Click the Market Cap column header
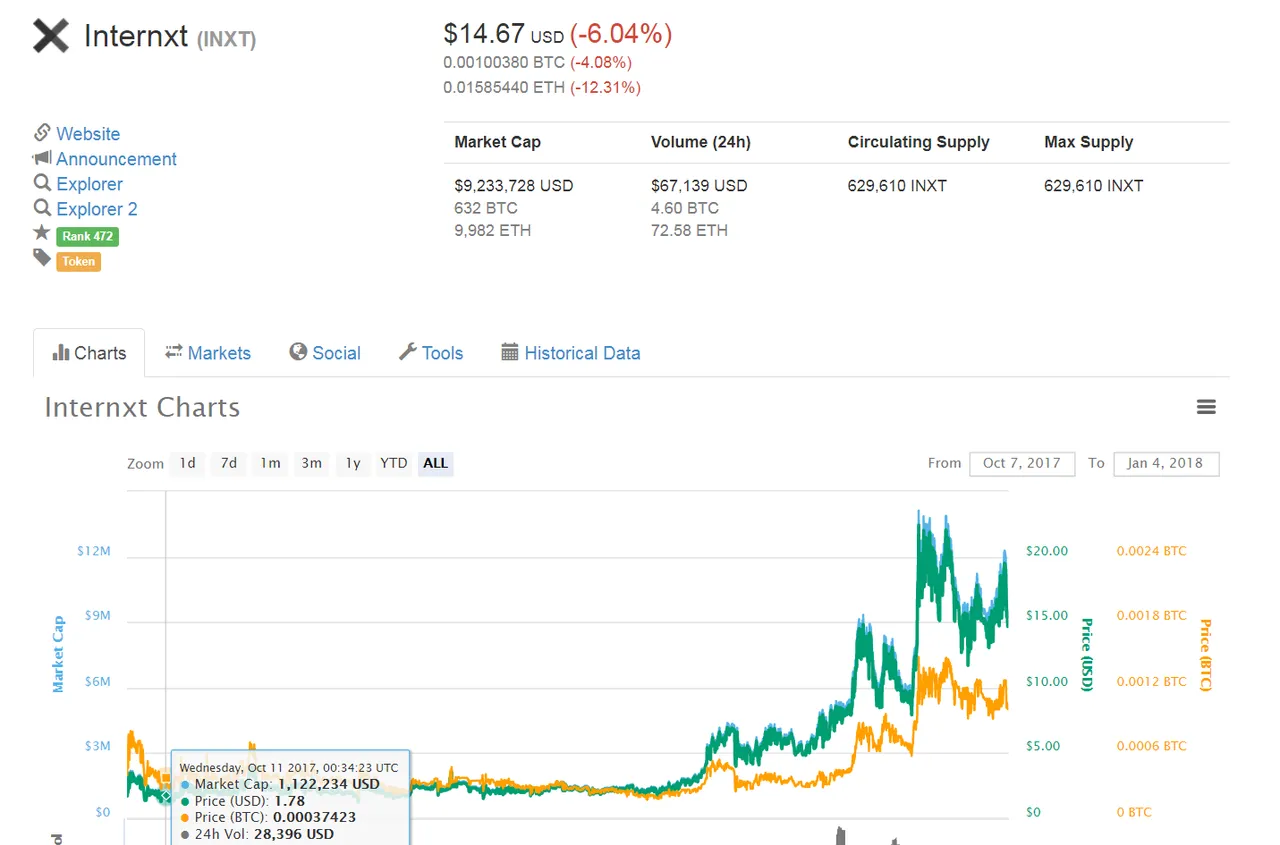The width and height of the screenshot is (1280, 845). [x=497, y=142]
